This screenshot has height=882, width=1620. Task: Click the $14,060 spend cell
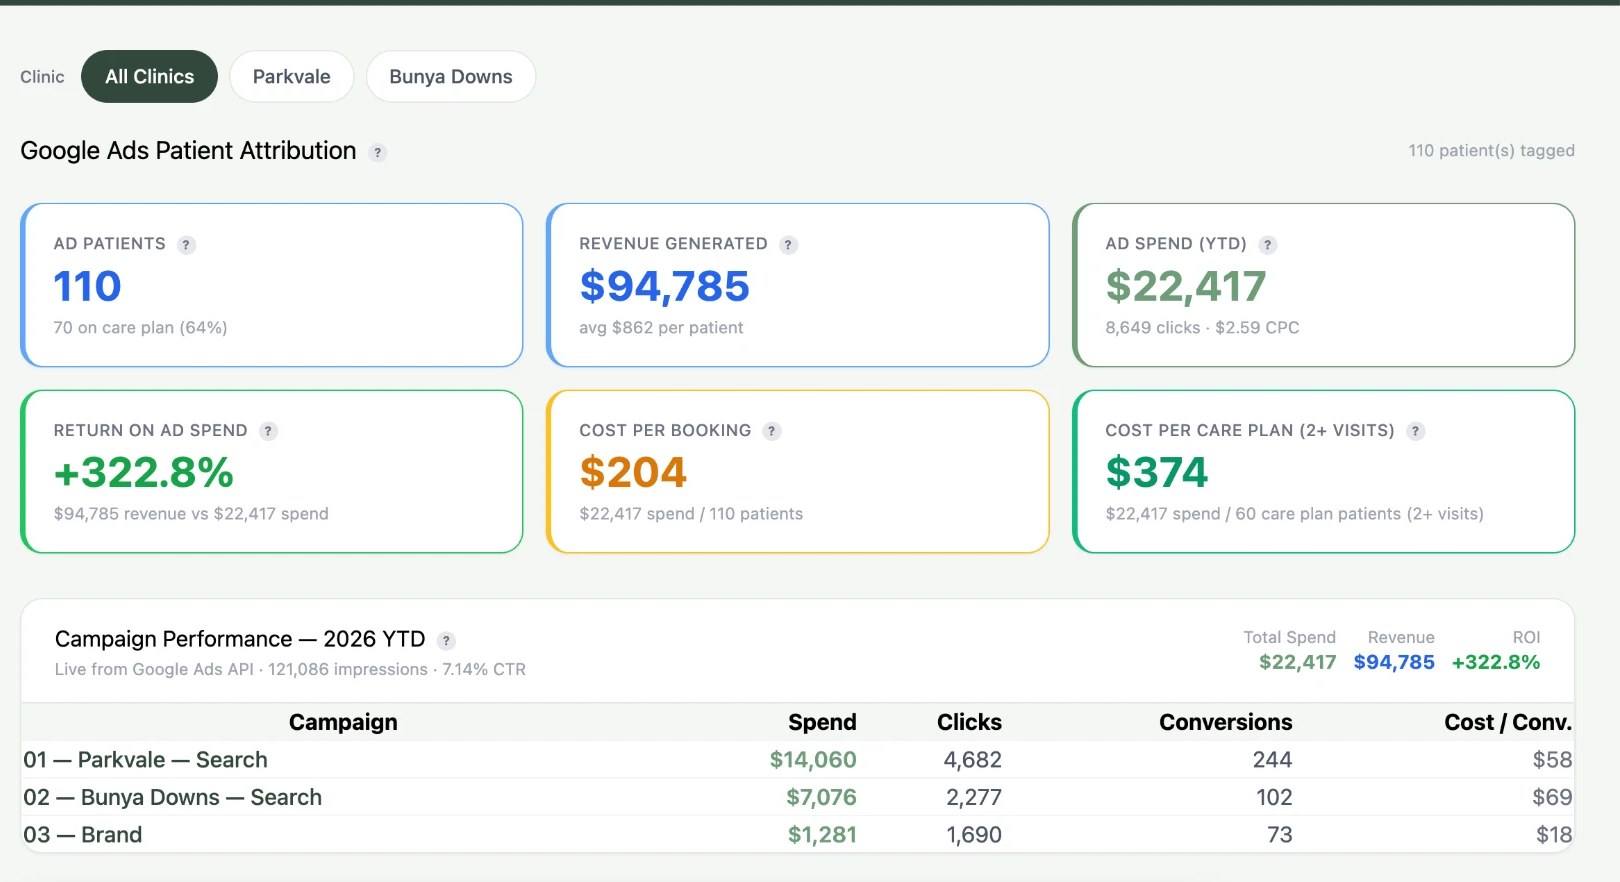coord(813,760)
